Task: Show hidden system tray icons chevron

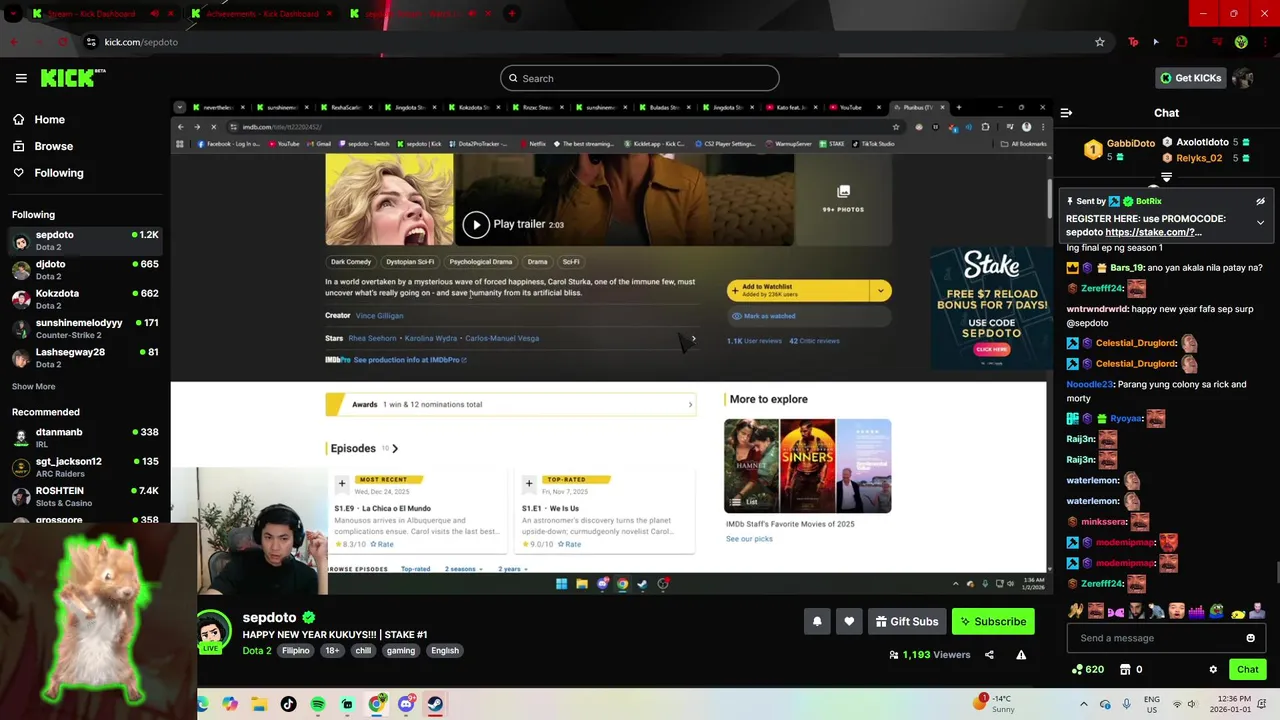Action: [x=1083, y=704]
